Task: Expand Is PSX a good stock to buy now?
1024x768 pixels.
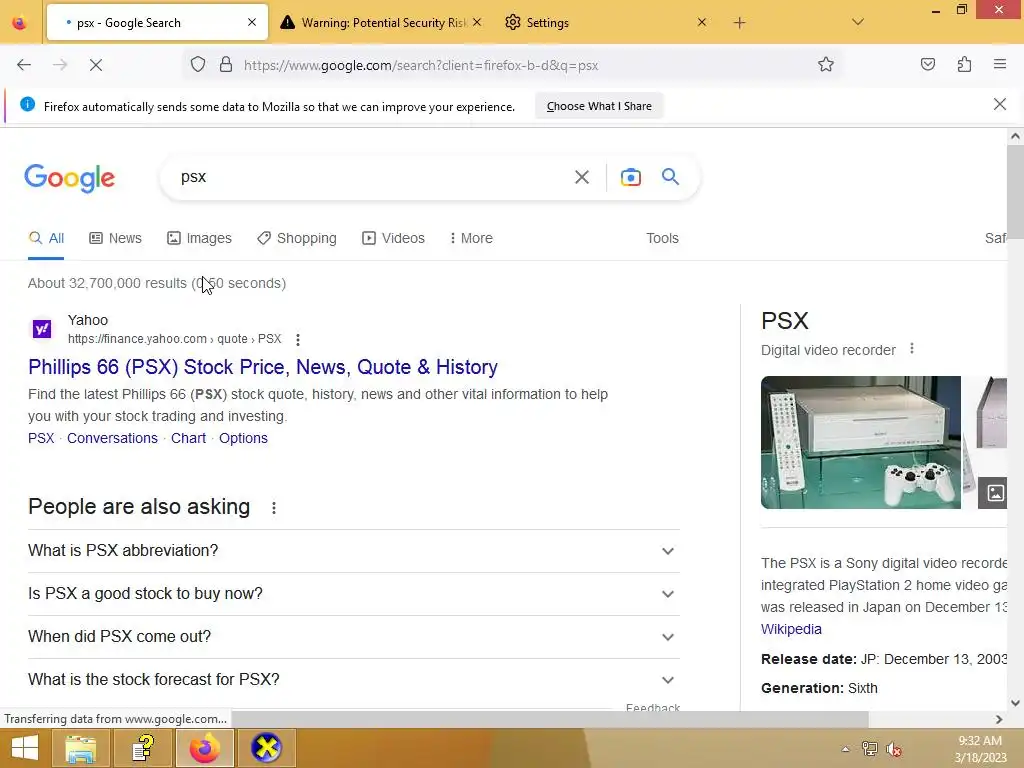Action: [x=353, y=594]
